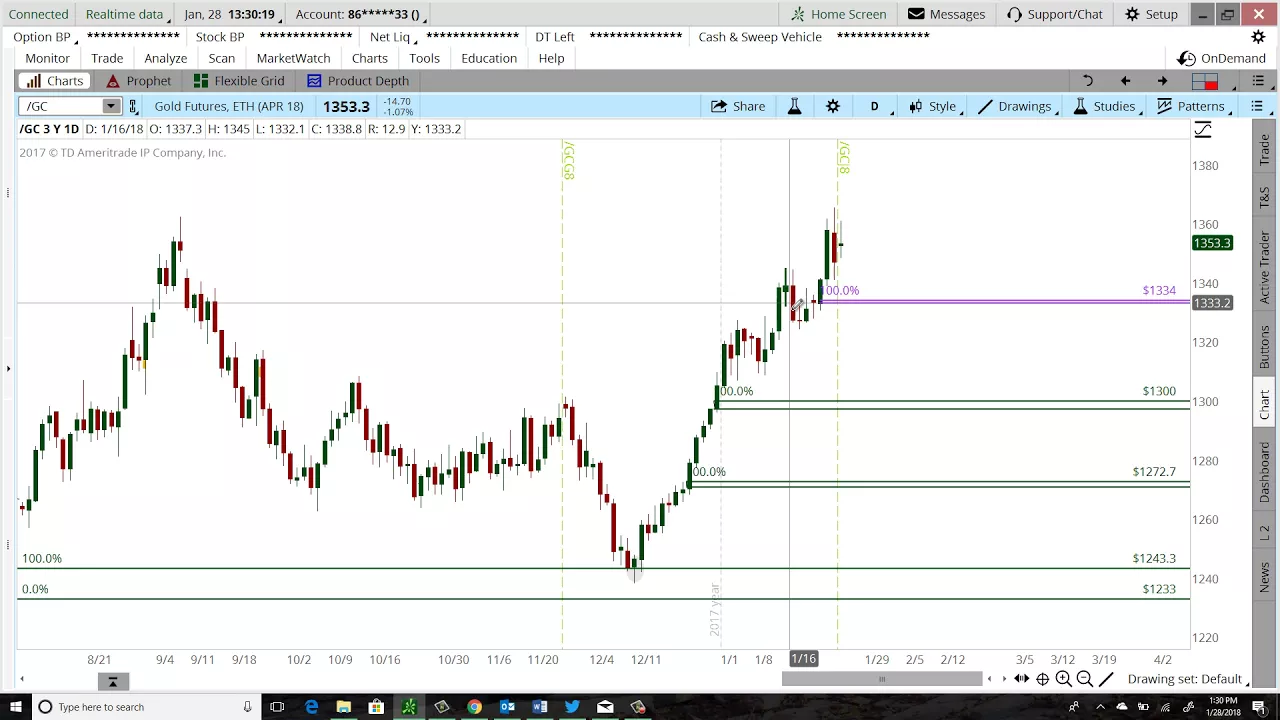Click the forward arrow icon

tap(1162, 81)
